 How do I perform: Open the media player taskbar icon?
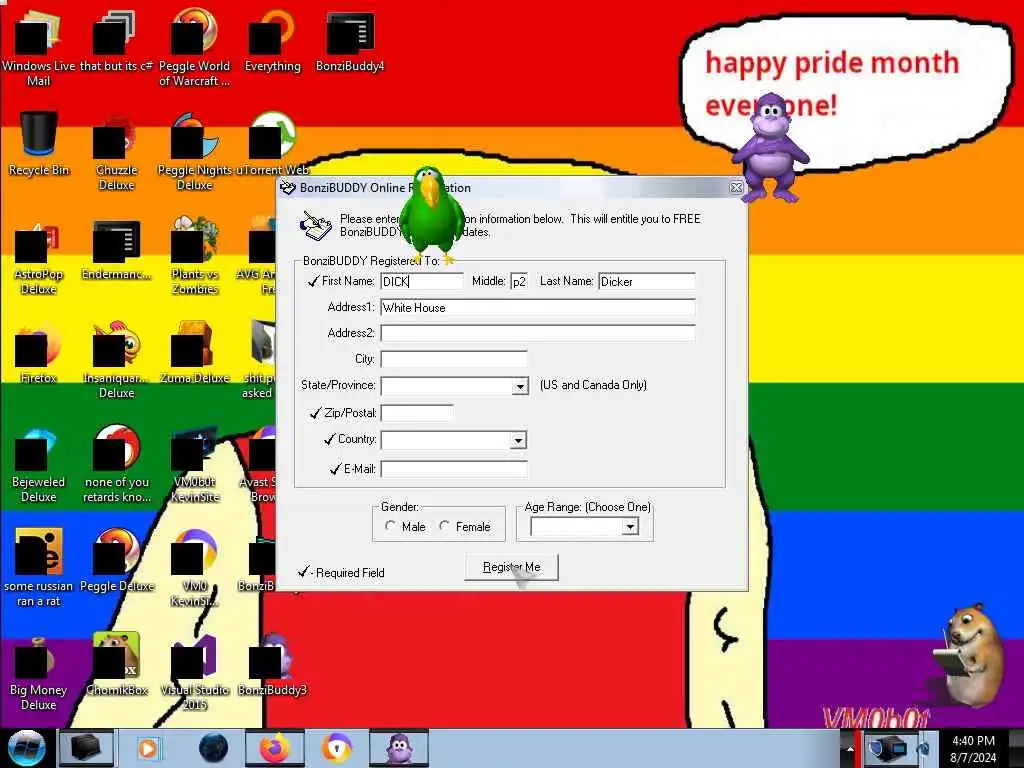point(148,748)
